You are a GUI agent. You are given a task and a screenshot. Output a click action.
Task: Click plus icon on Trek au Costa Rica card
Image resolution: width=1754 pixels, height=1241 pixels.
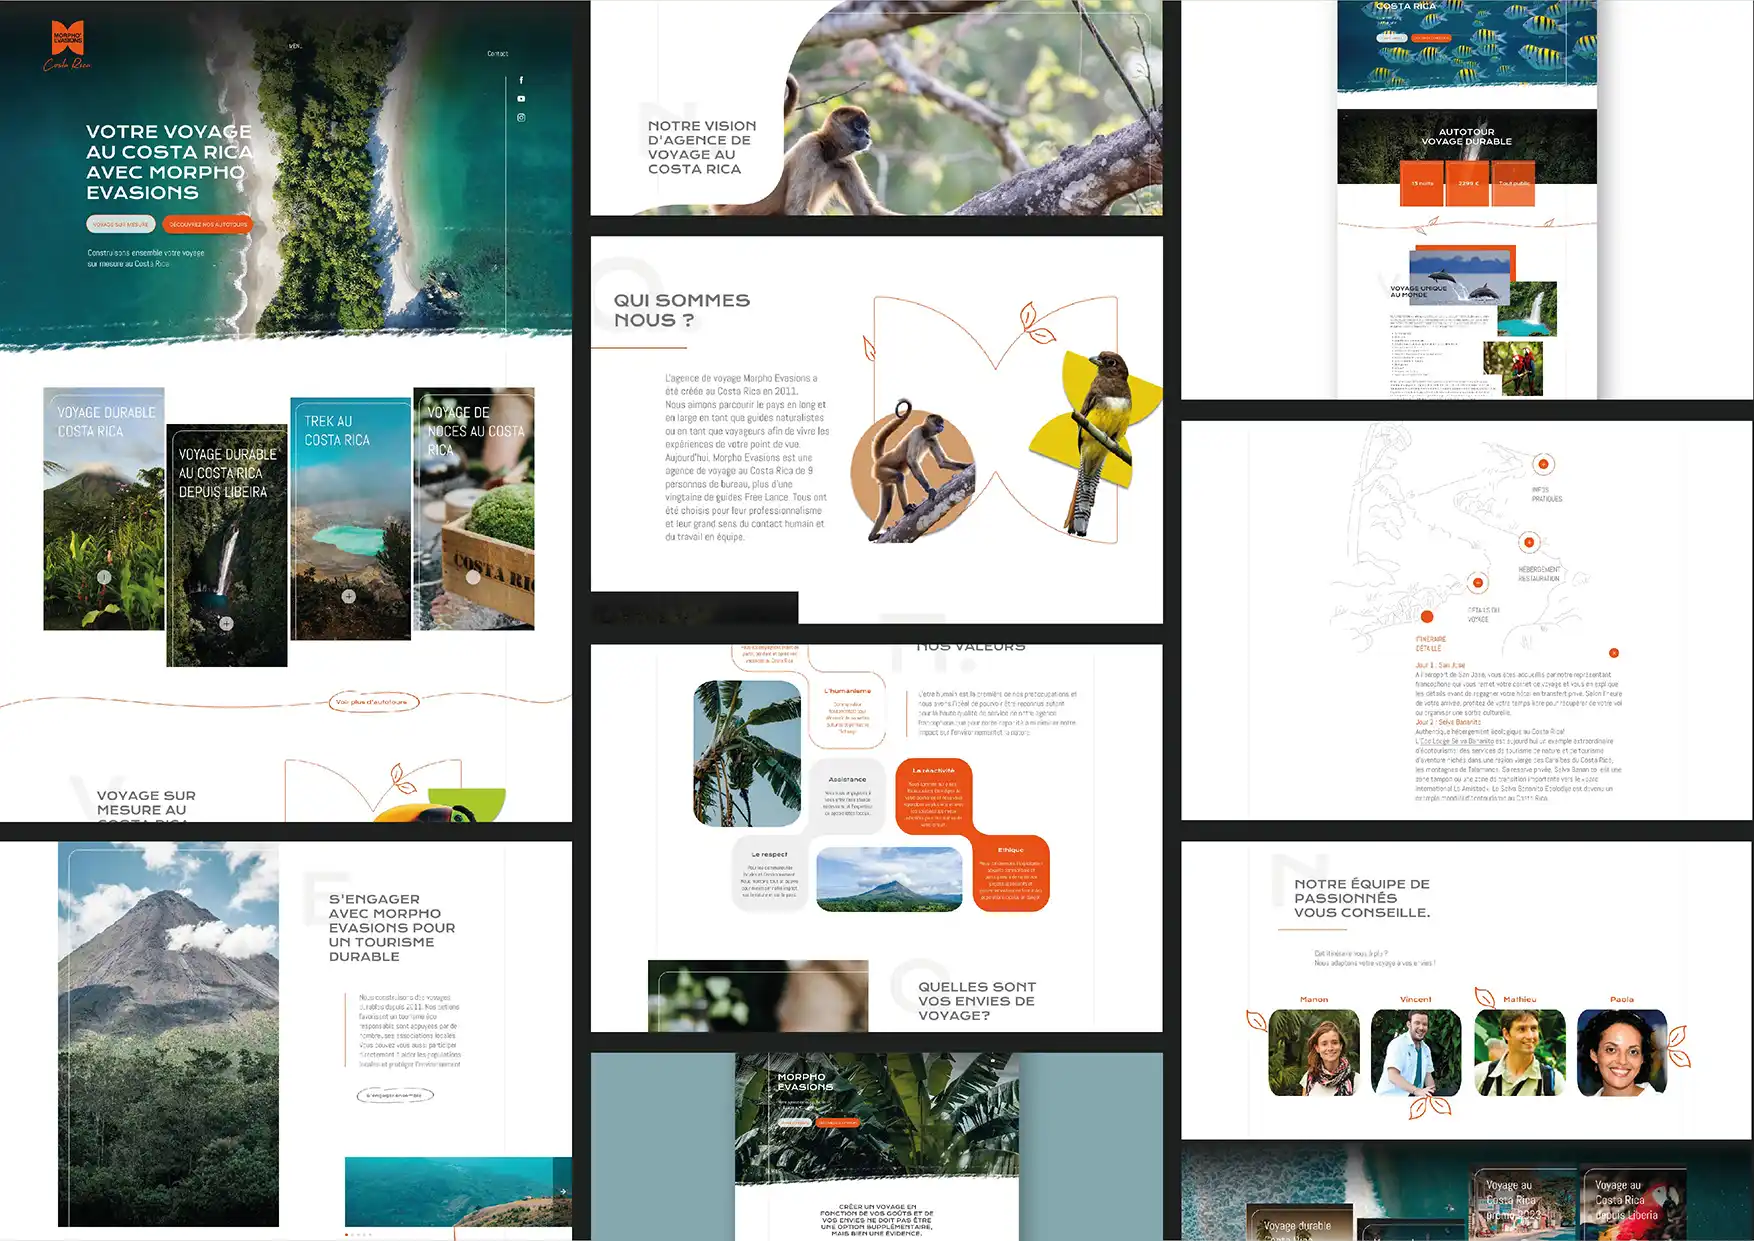click(x=349, y=596)
